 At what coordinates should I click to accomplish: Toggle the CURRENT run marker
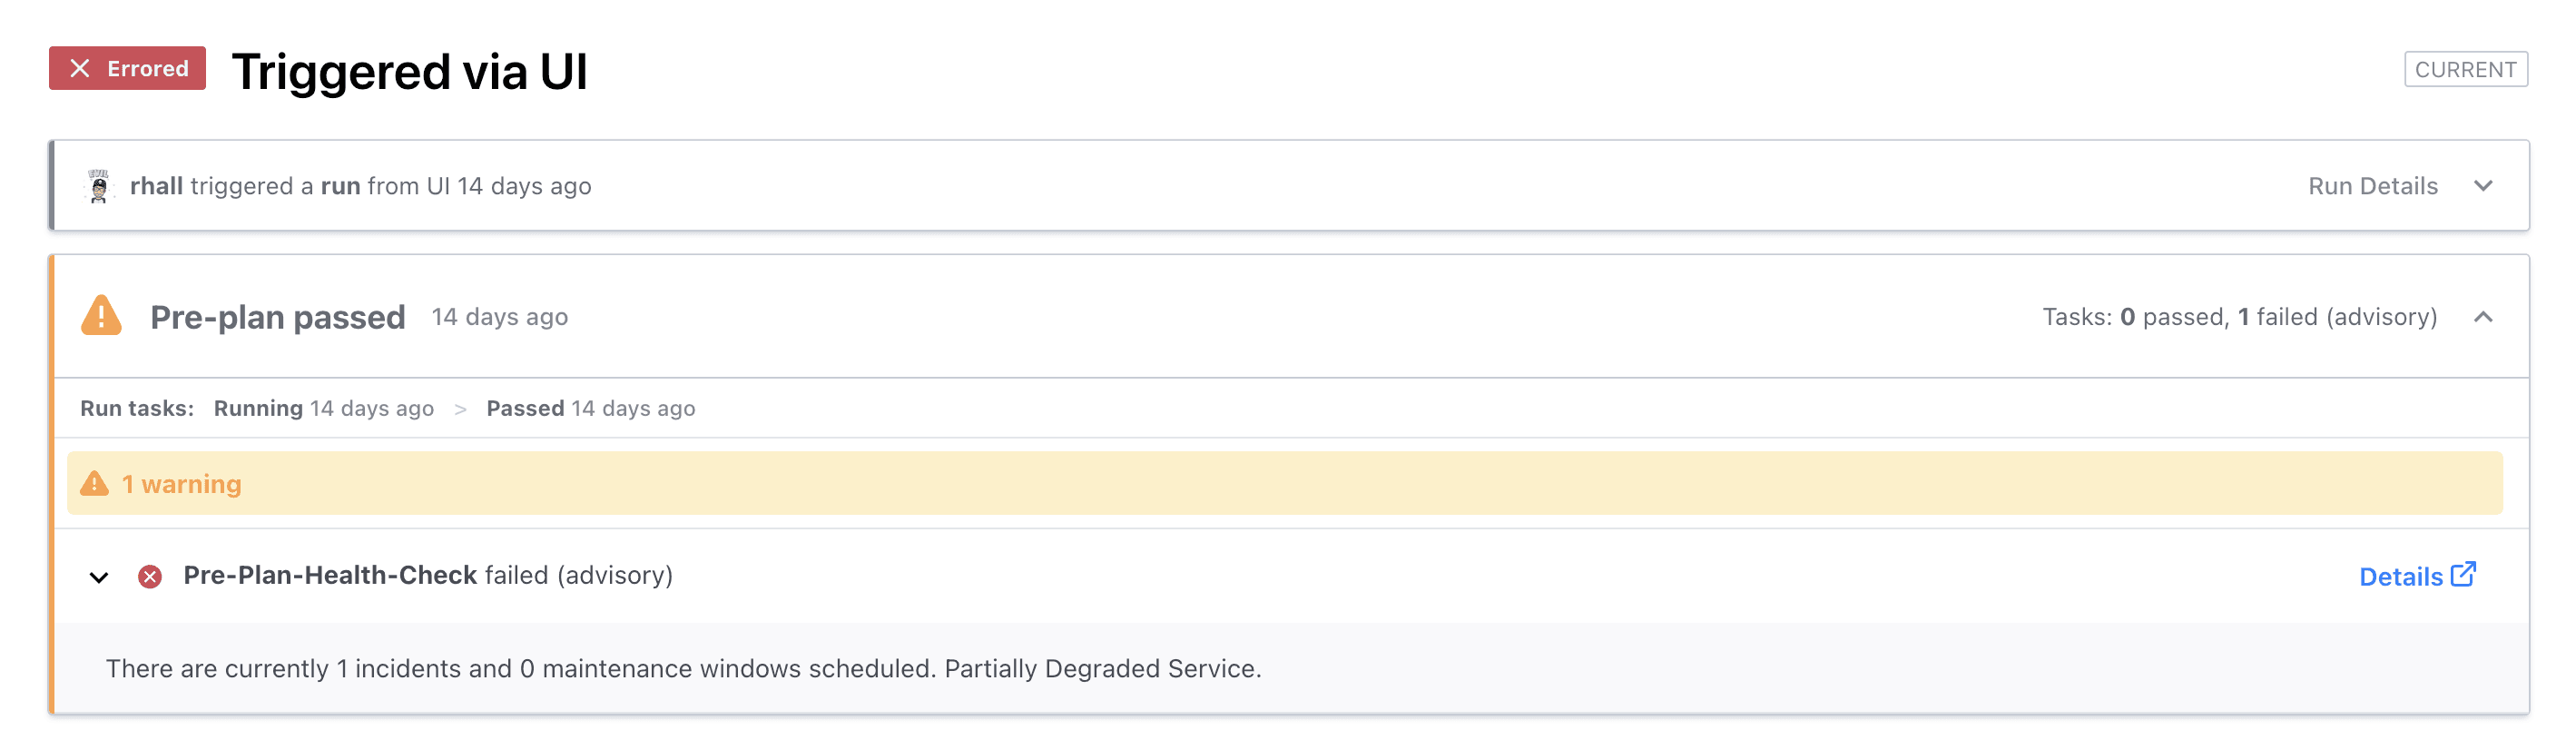(x=2467, y=69)
